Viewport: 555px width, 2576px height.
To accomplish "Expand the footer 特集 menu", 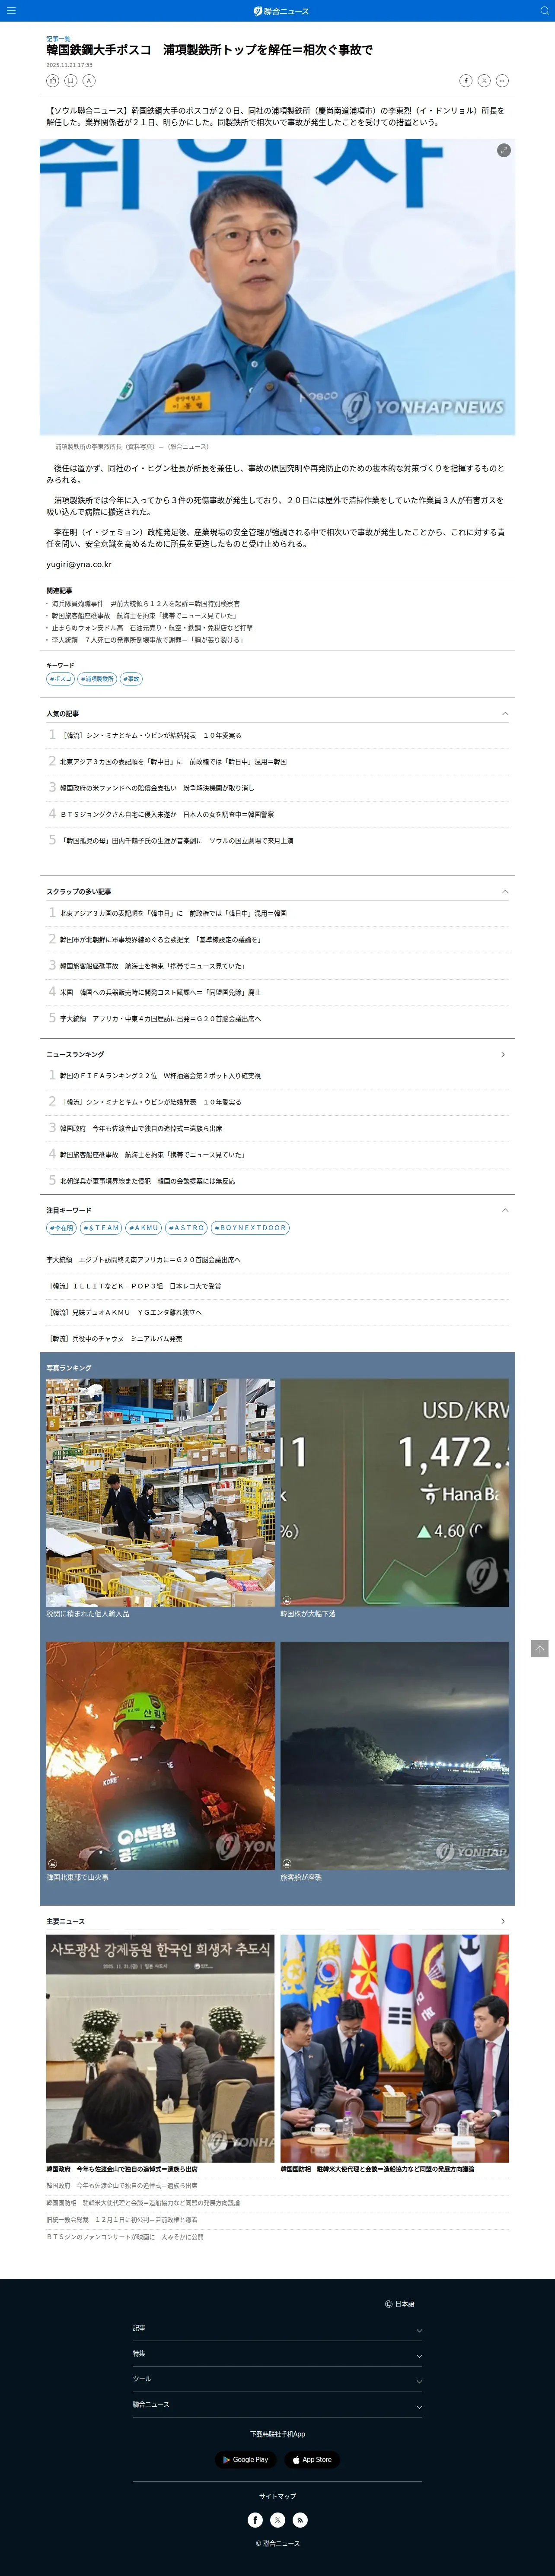I will tap(277, 2354).
